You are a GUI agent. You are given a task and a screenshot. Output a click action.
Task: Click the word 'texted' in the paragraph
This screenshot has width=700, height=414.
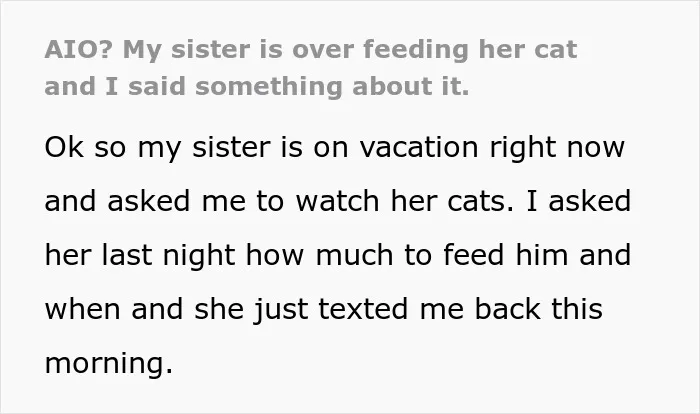(x=363, y=309)
